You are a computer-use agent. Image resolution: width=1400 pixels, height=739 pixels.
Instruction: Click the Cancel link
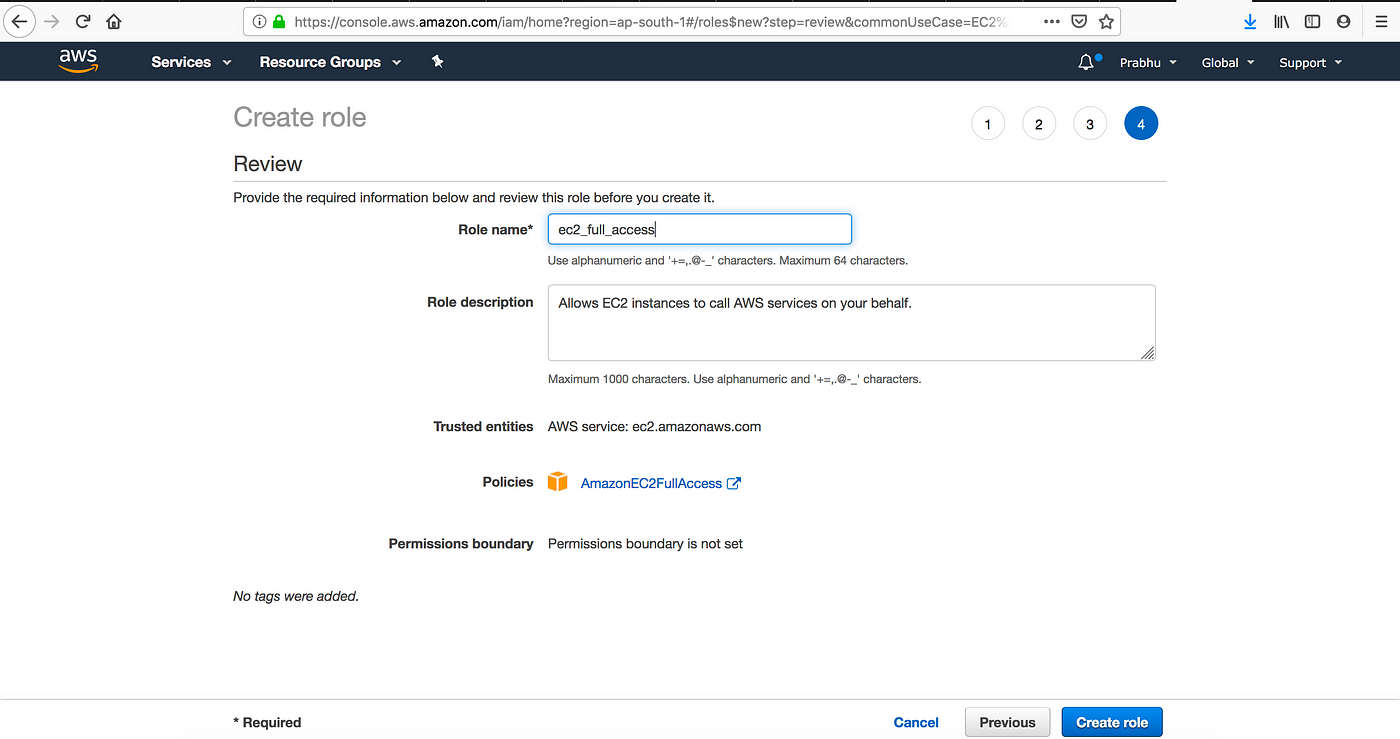[x=916, y=722]
